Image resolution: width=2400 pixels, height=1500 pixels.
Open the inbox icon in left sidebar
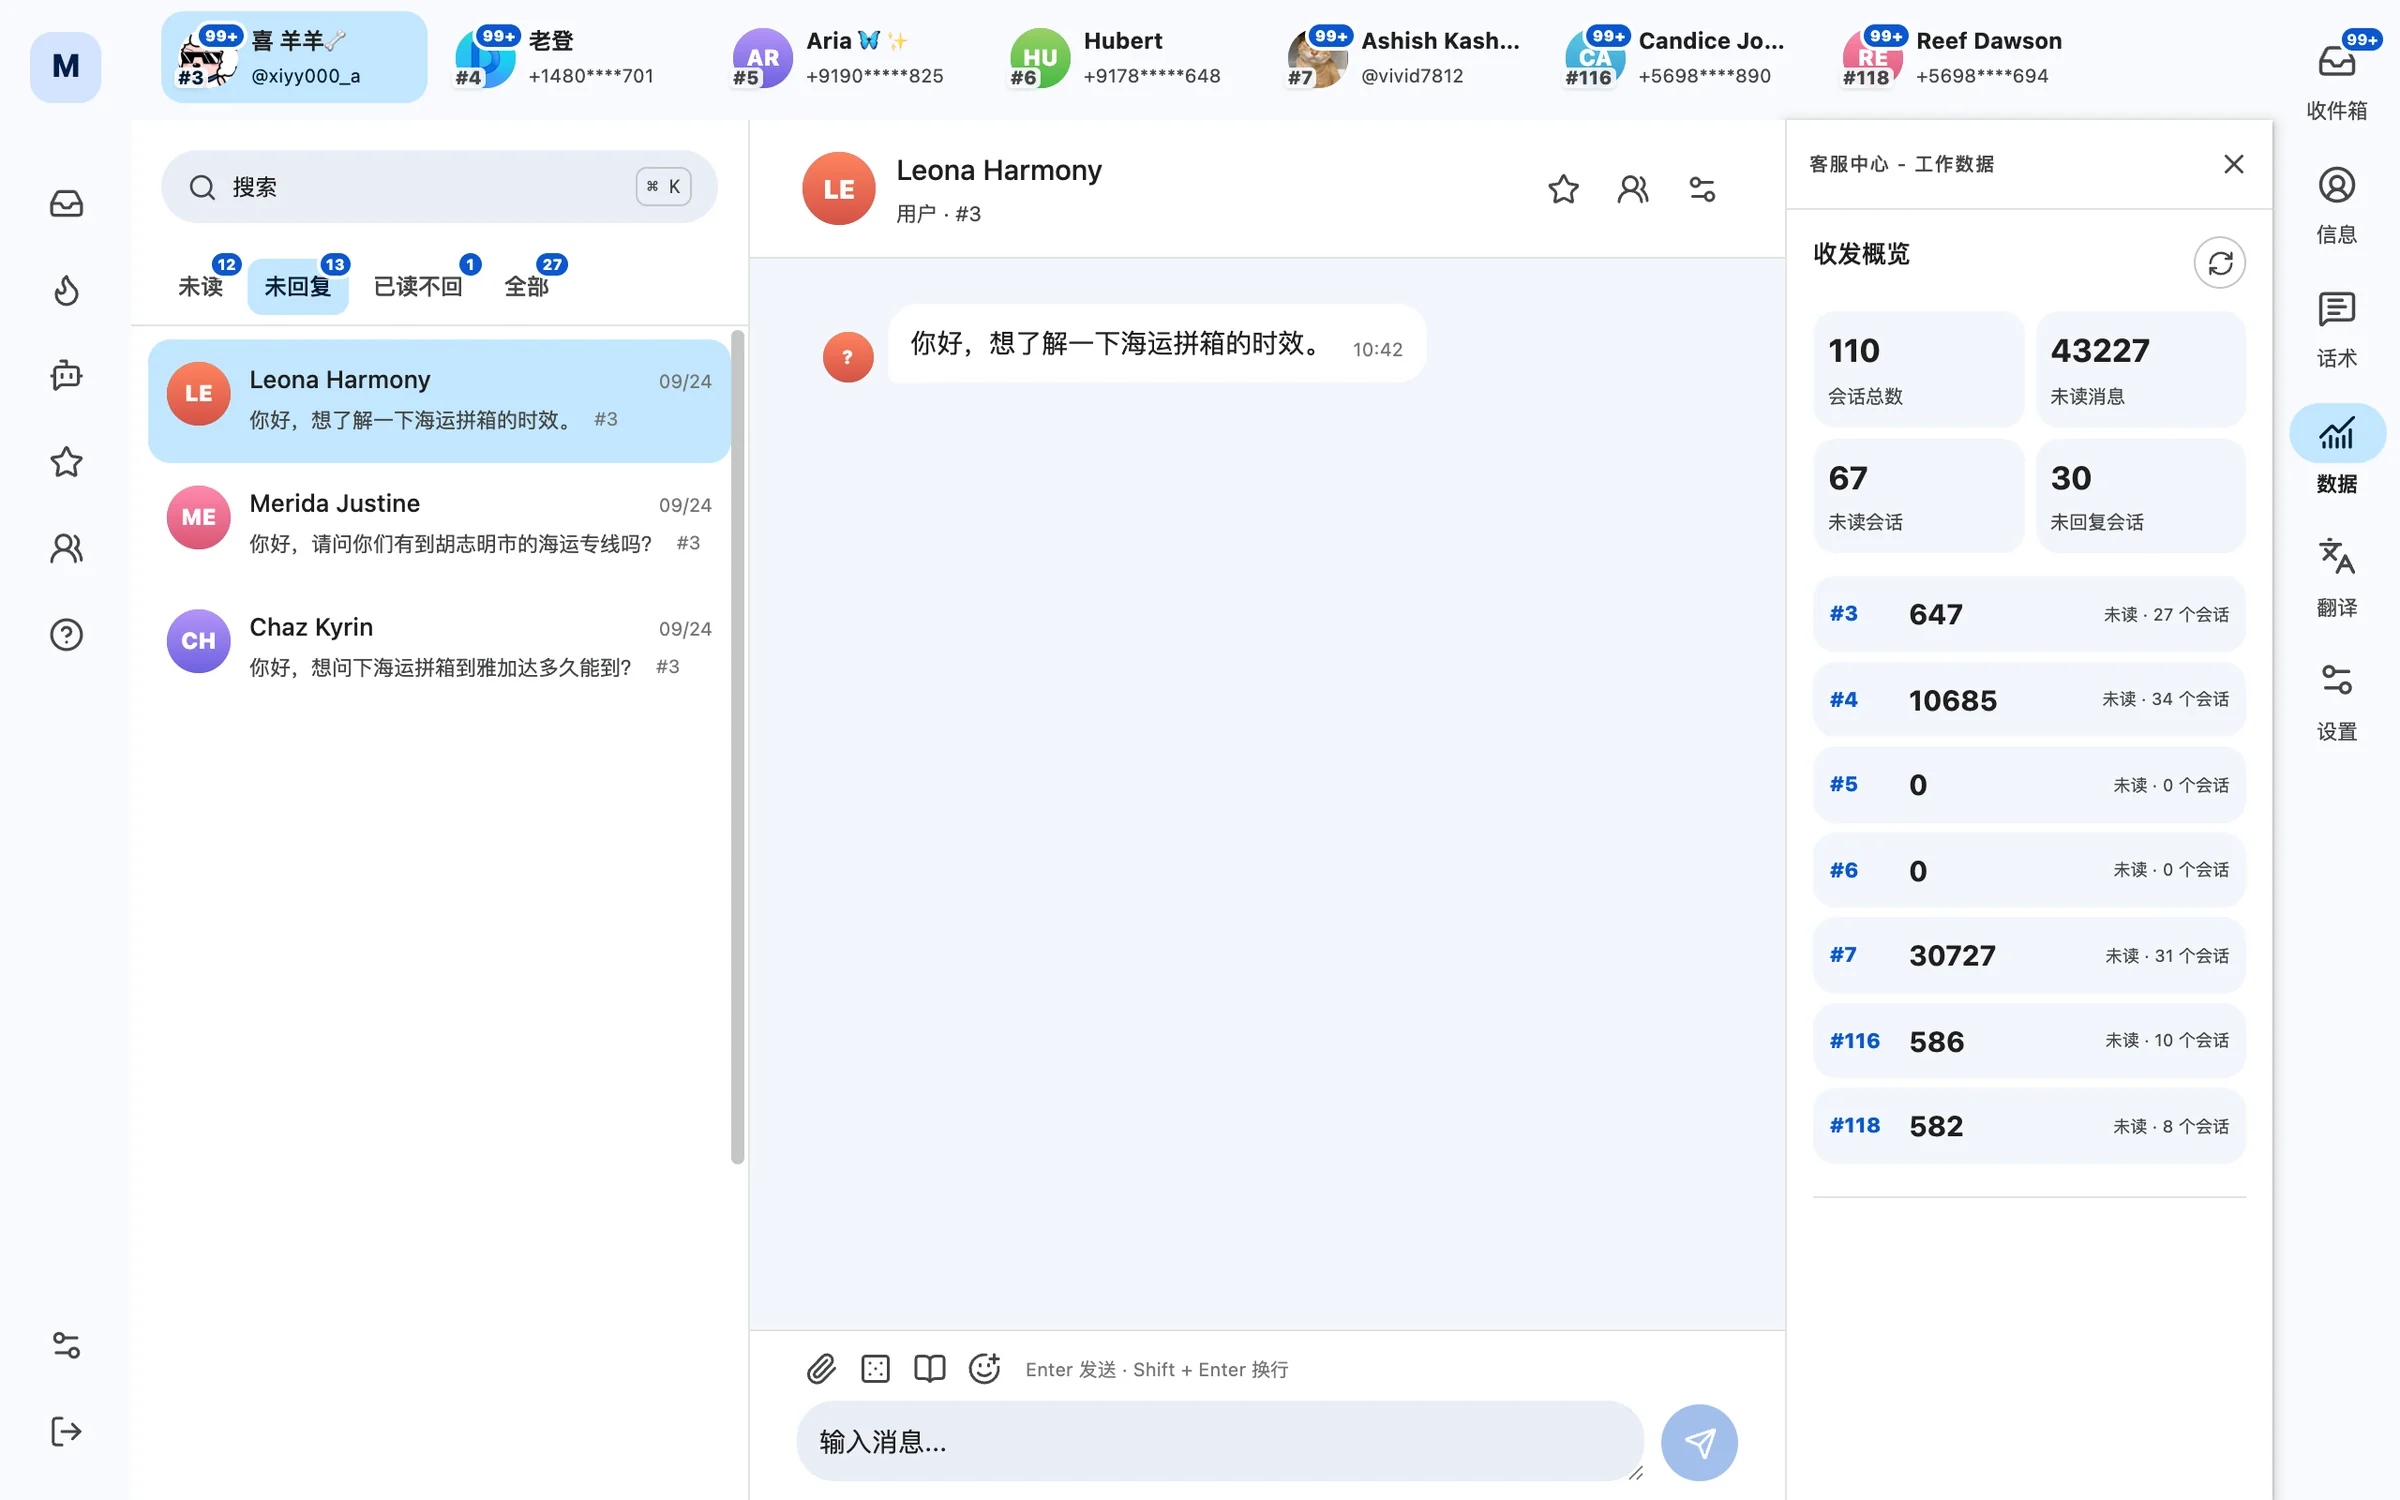tap(66, 204)
